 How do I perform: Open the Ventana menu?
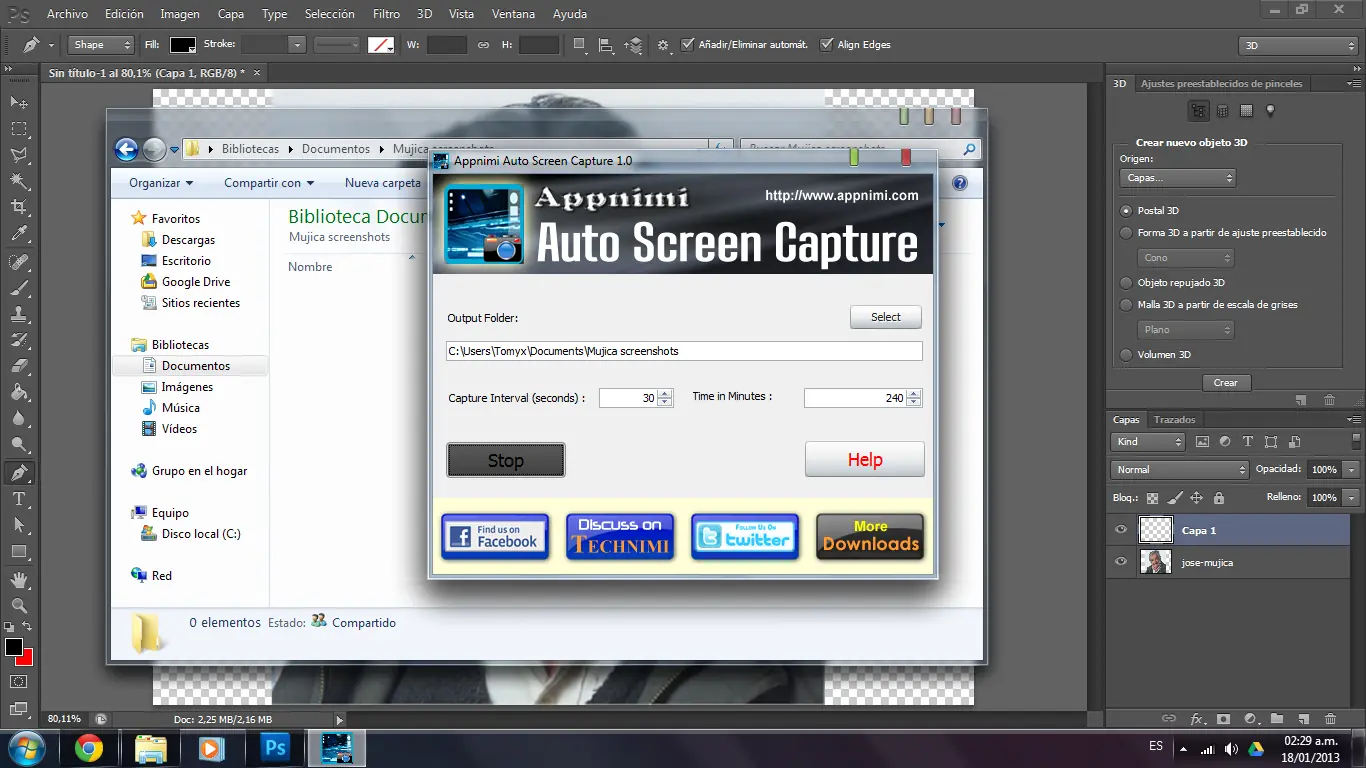point(512,14)
